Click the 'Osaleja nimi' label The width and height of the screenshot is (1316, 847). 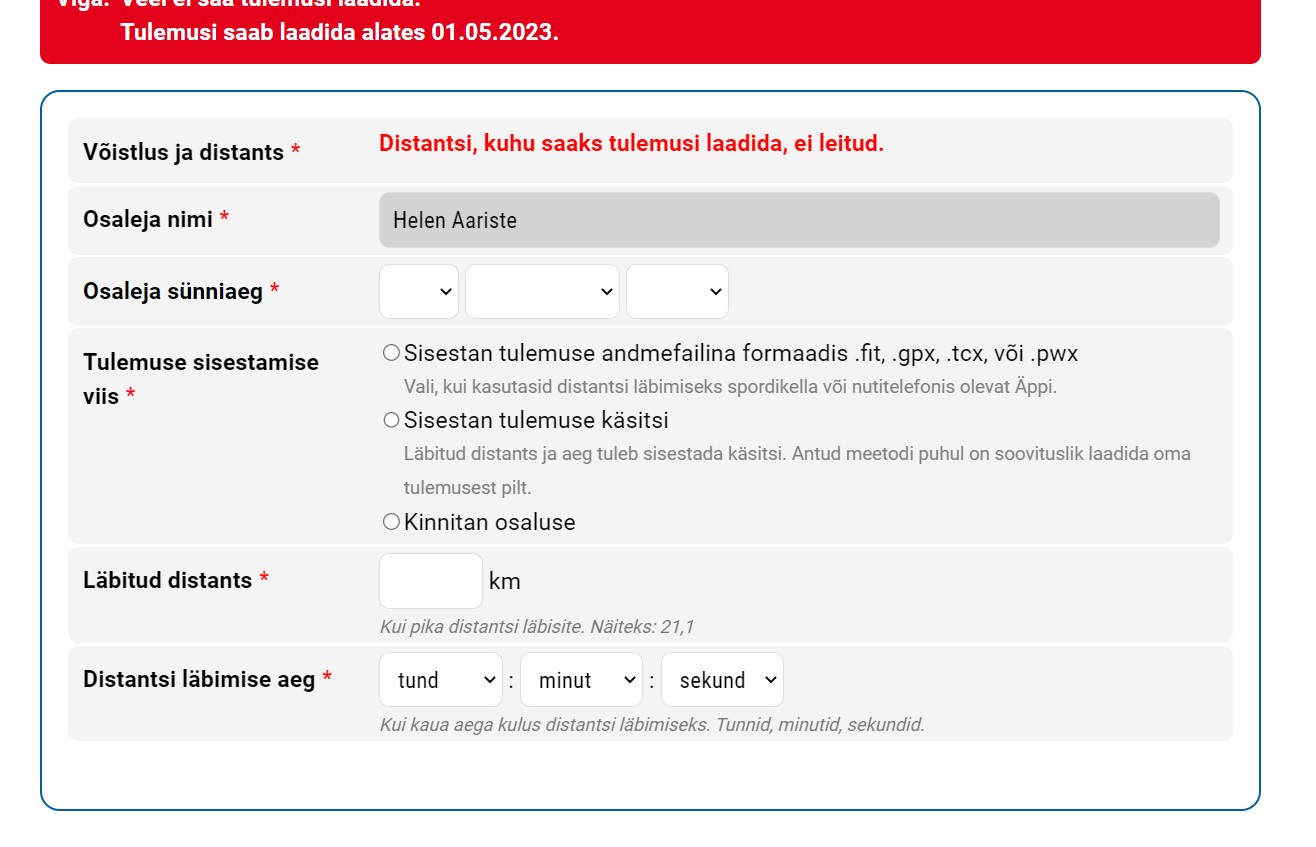pyautogui.click(x=148, y=220)
